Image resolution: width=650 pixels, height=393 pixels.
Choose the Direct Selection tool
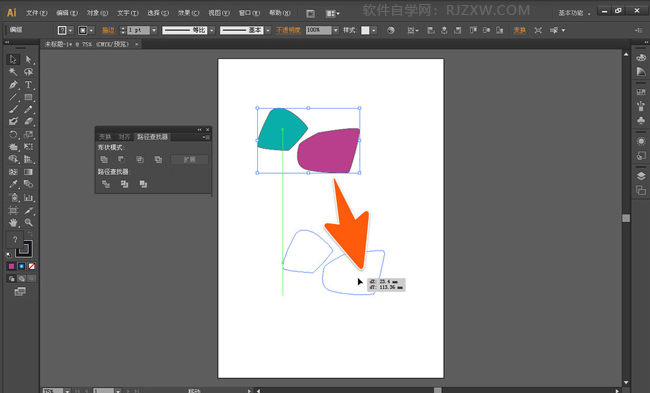(28, 60)
